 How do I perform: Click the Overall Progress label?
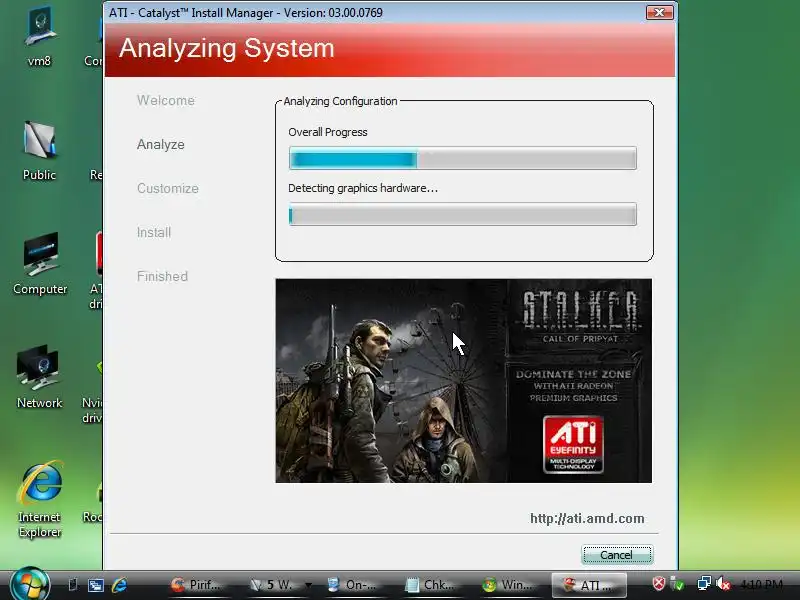coord(328,132)
